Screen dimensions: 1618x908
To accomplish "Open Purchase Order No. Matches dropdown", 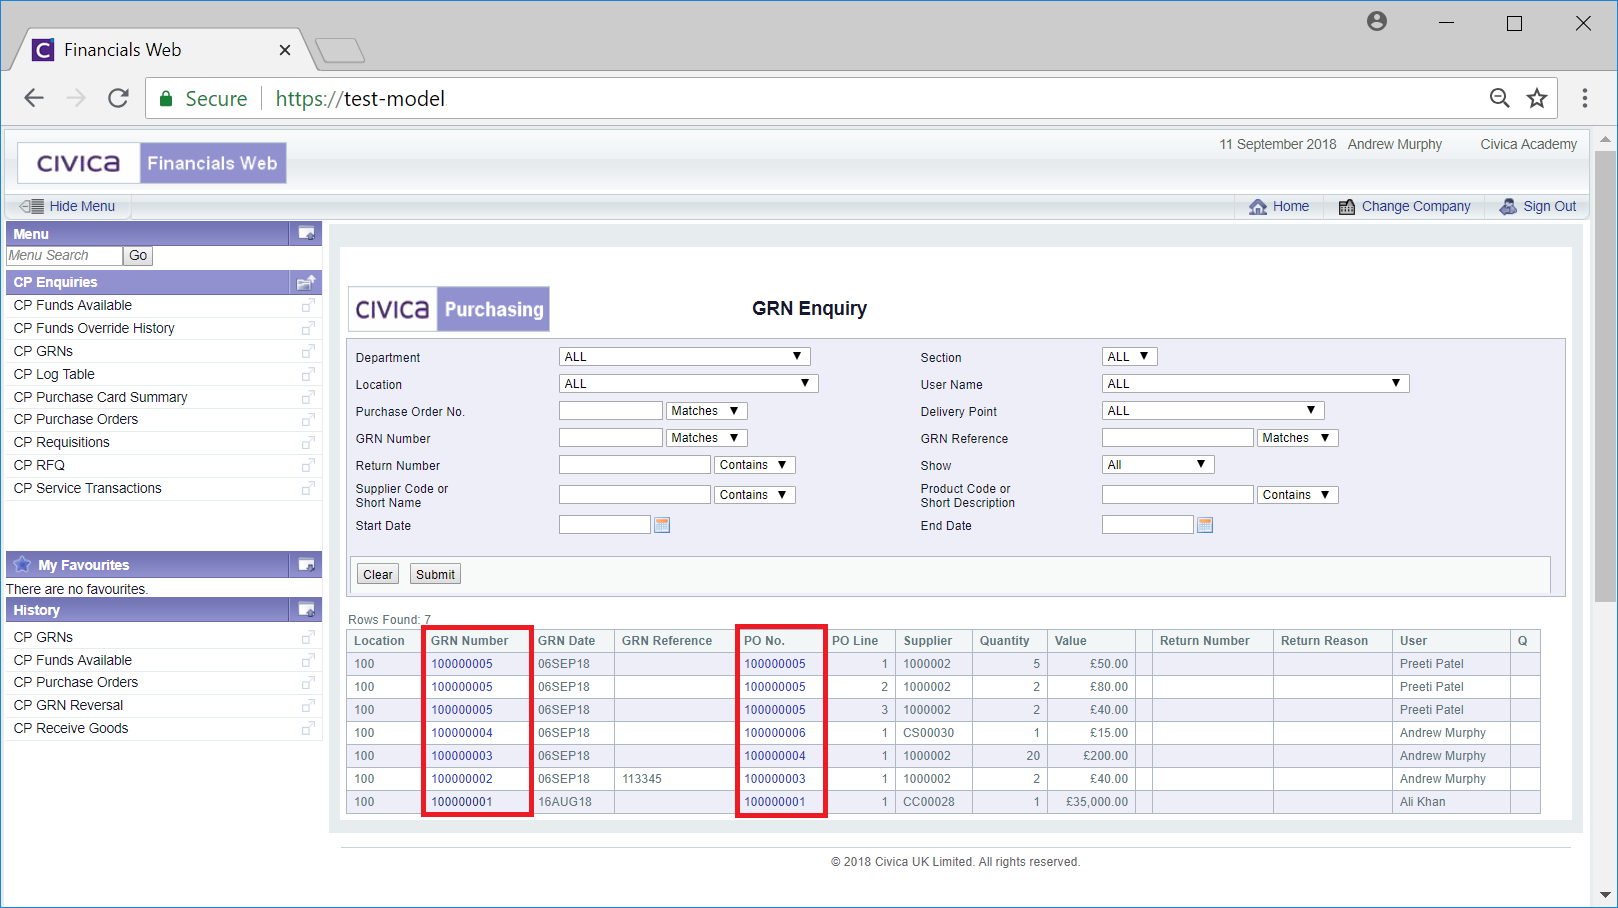I will [x=706, y=411].
